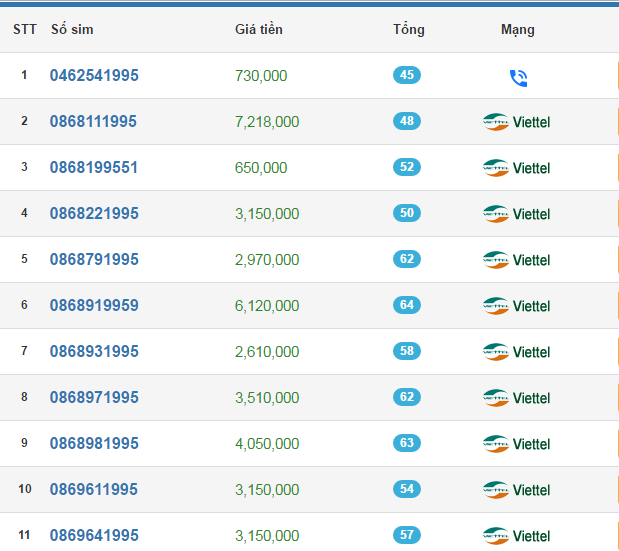Open SIM number 0462541995
619x551 pixels.
coord(94,76)
